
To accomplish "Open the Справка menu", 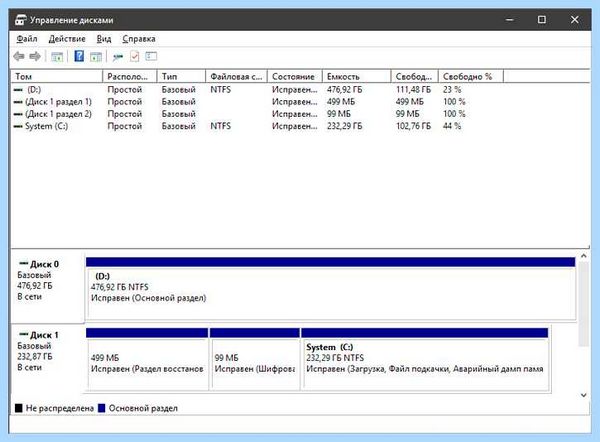I will (139, 39).
